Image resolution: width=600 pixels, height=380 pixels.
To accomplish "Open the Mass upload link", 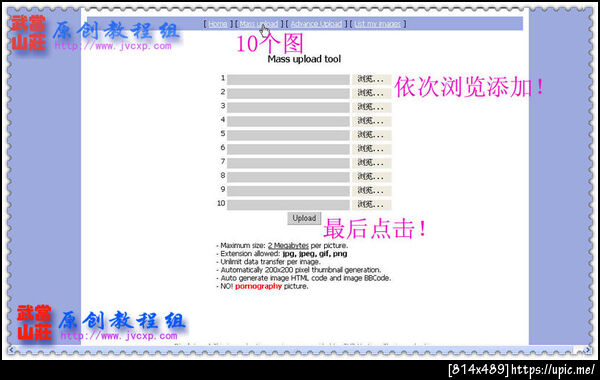I will (258, 24).
